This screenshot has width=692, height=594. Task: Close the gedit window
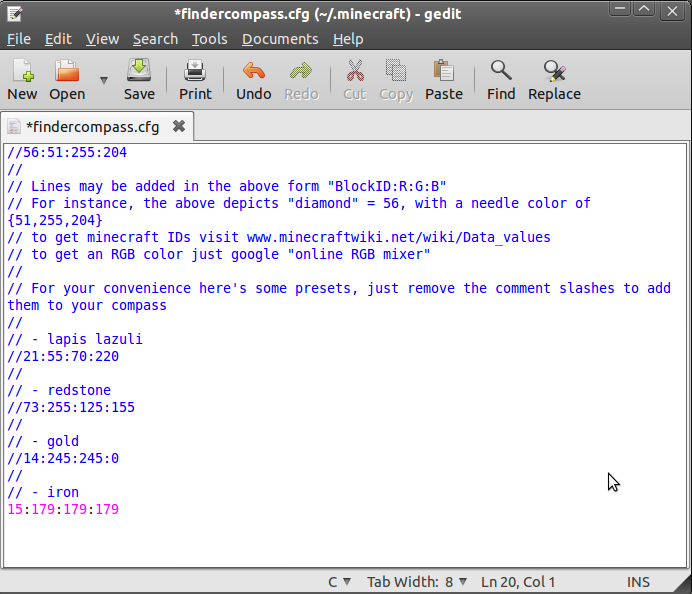click(x=672, y=11)
